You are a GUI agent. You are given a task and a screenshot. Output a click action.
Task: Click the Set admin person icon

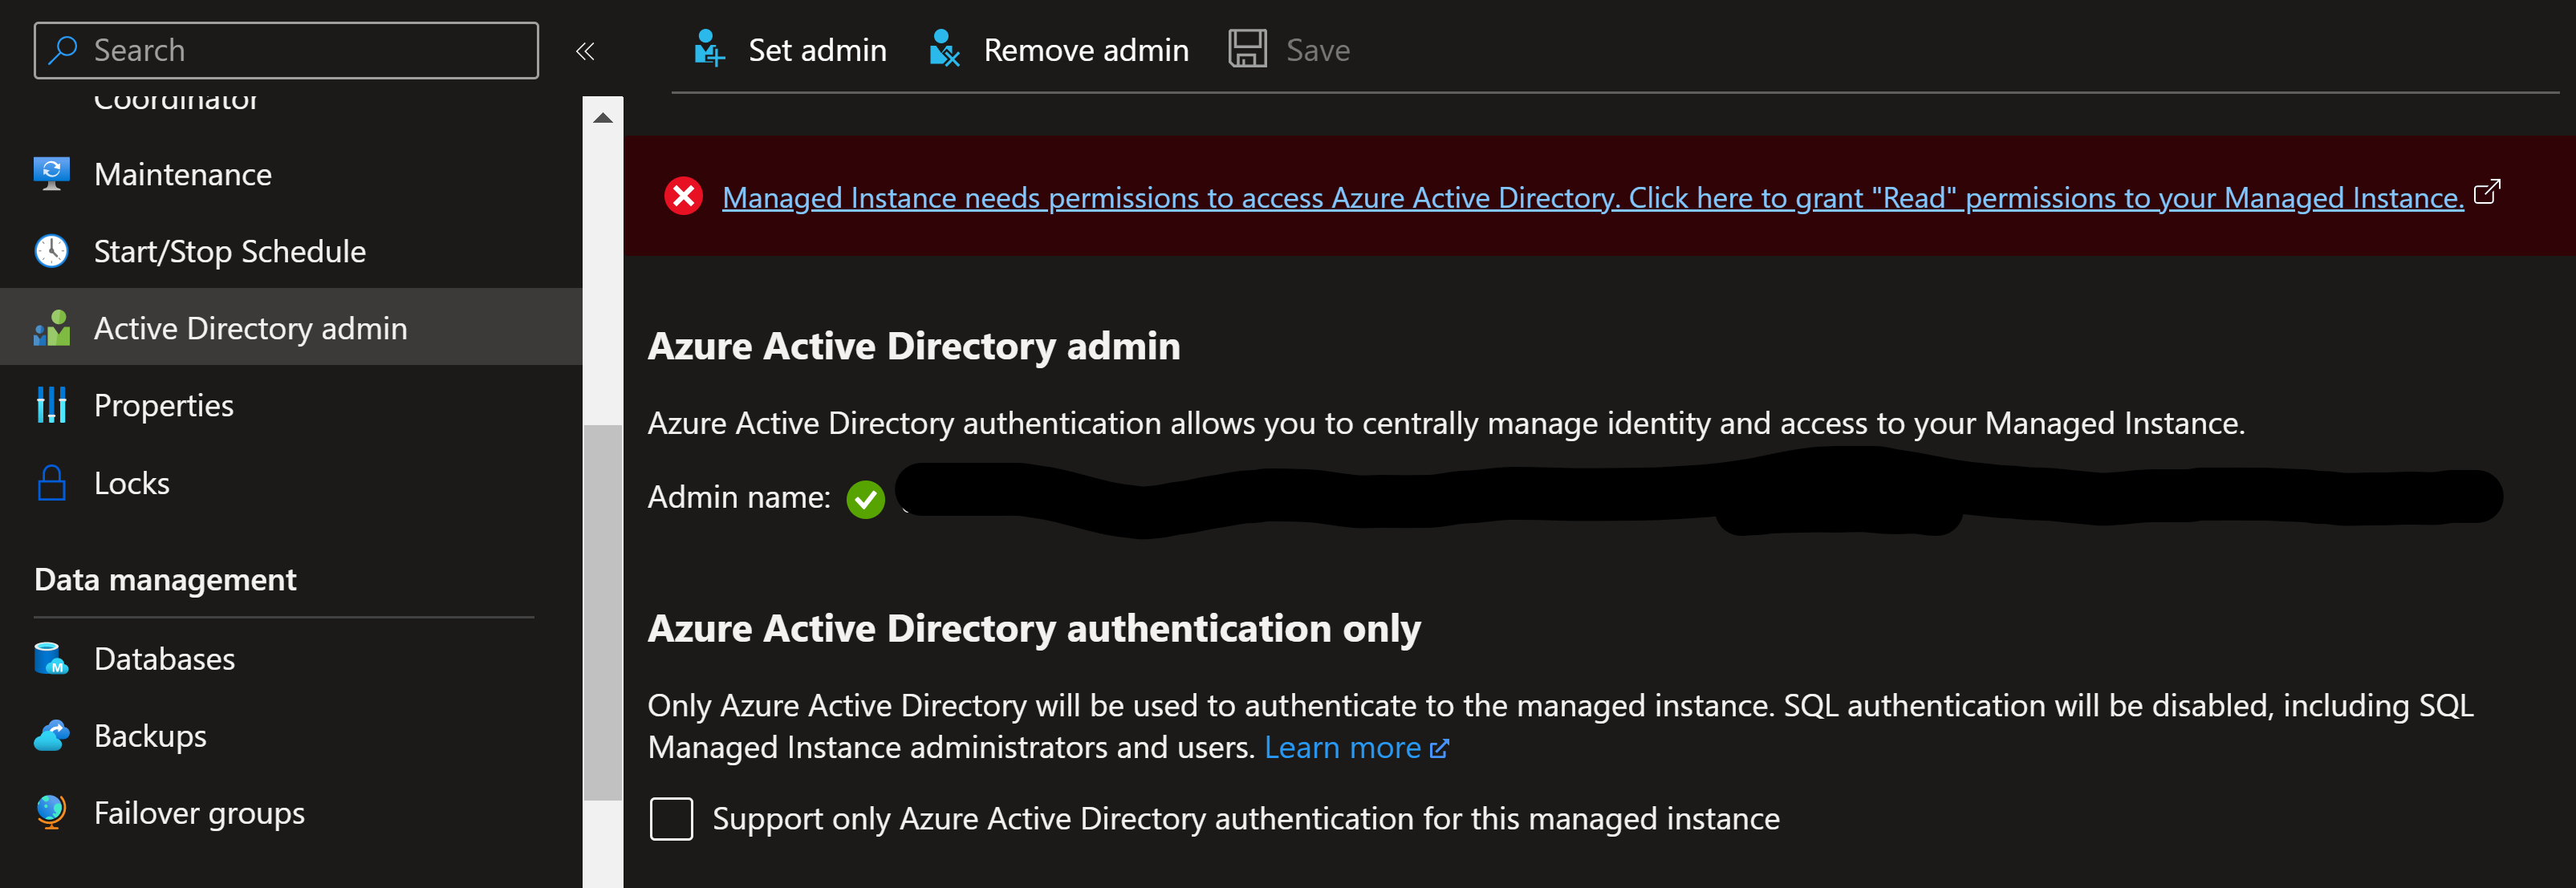[x=709, y=49]
